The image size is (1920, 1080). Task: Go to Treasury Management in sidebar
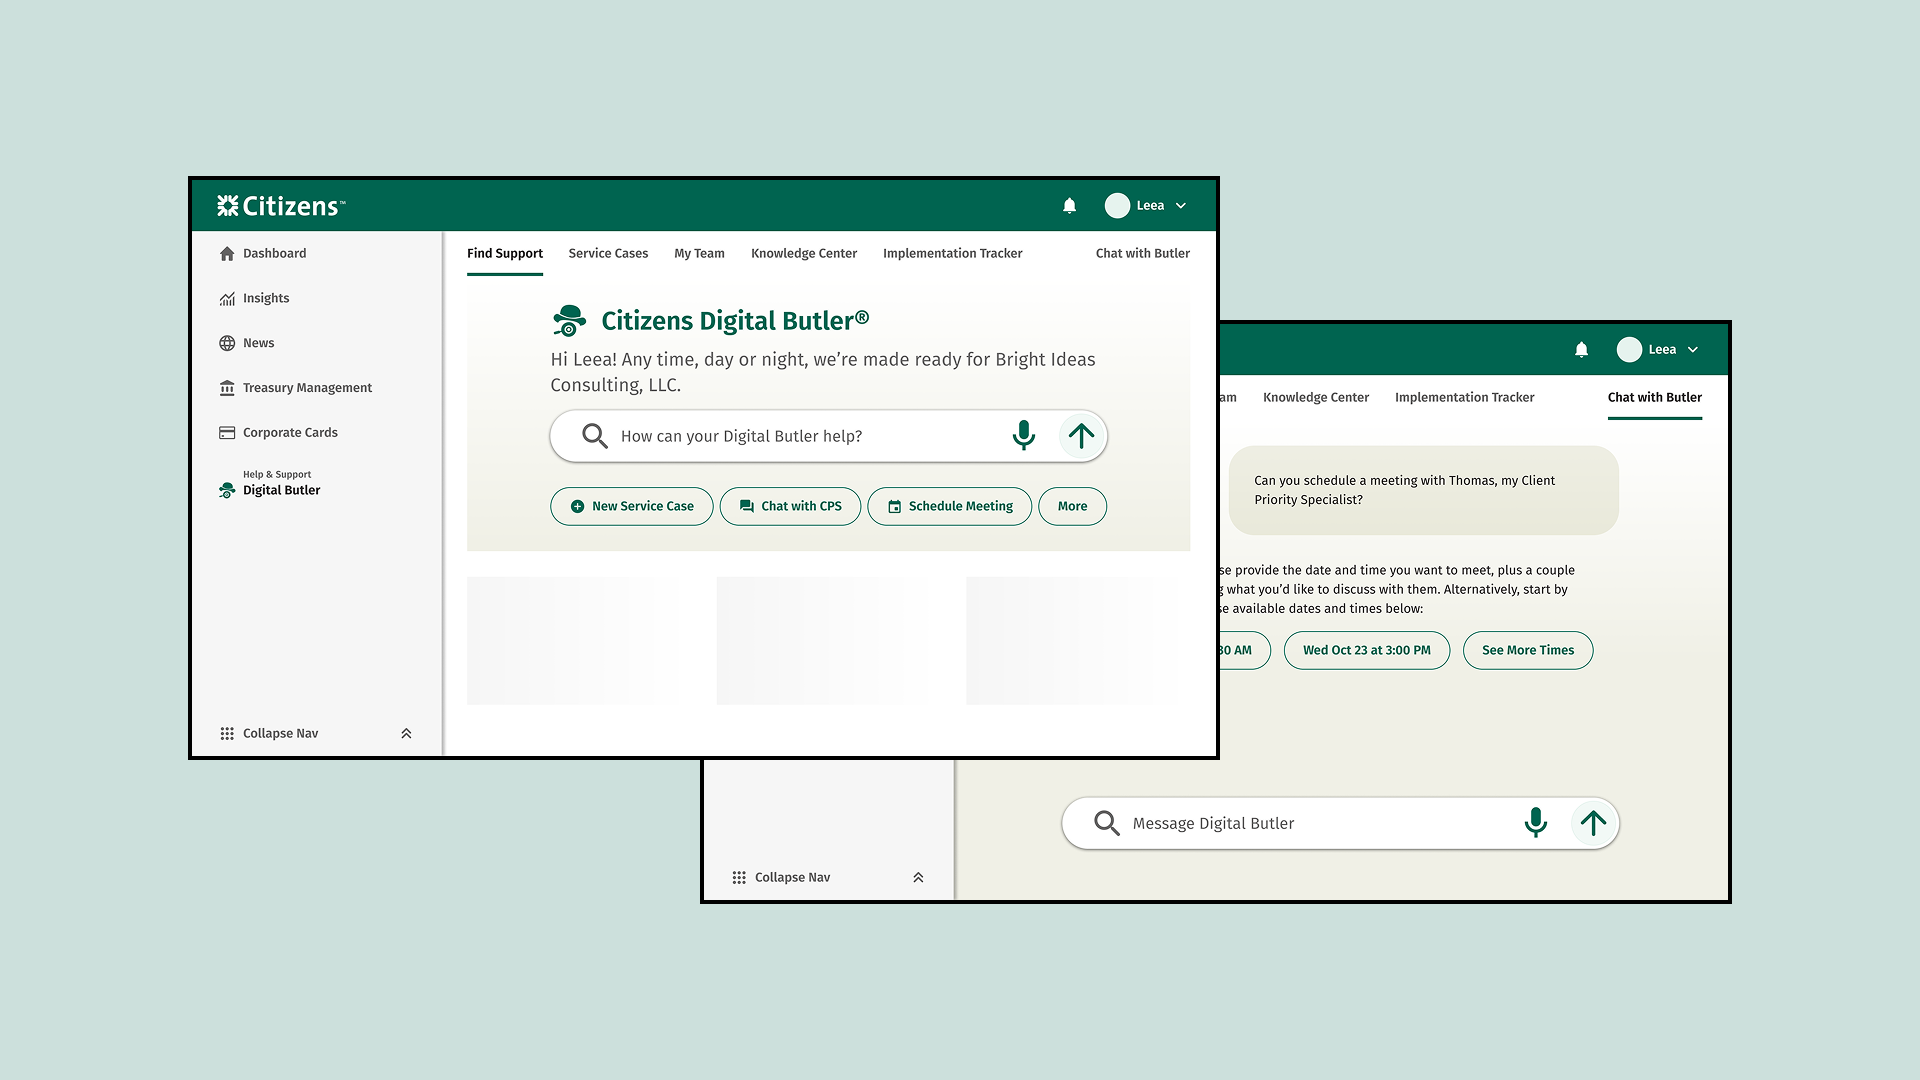coord(306,388)
